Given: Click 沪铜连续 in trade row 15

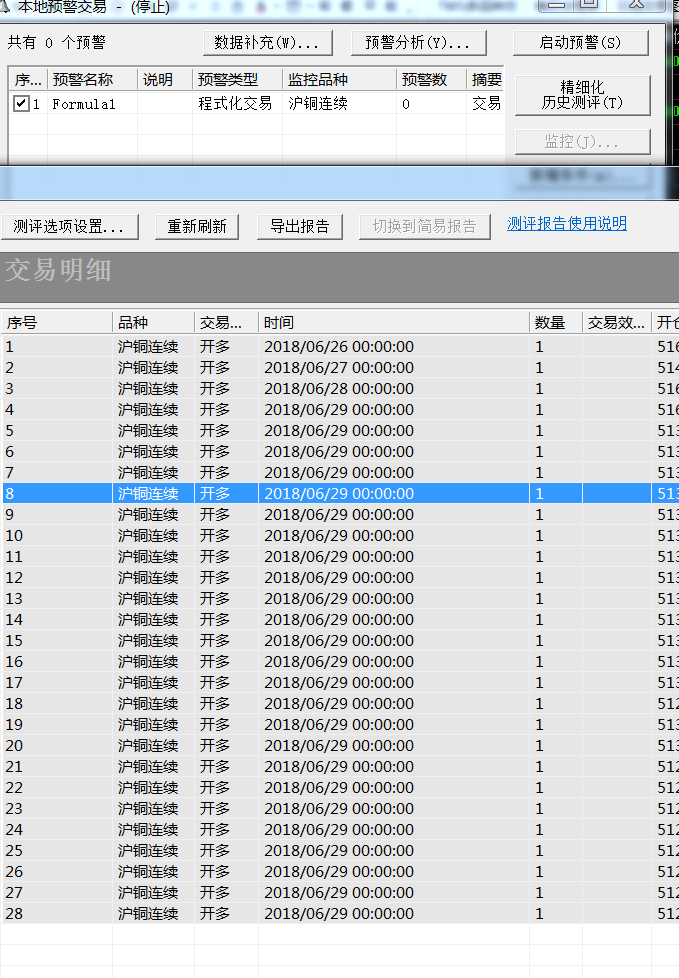Looking at the screenshot, I should [148, 641].
